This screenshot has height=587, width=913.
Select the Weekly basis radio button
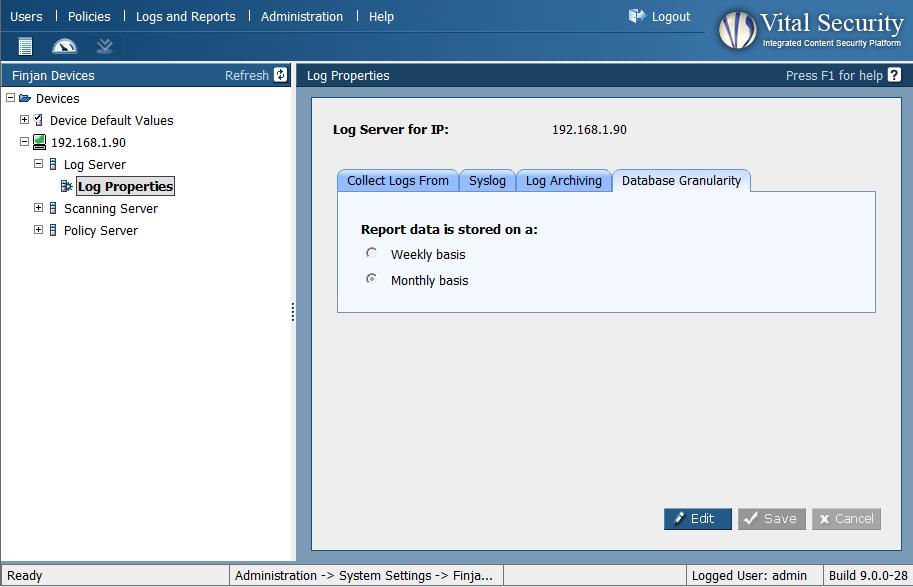click(x=372, y=254)
